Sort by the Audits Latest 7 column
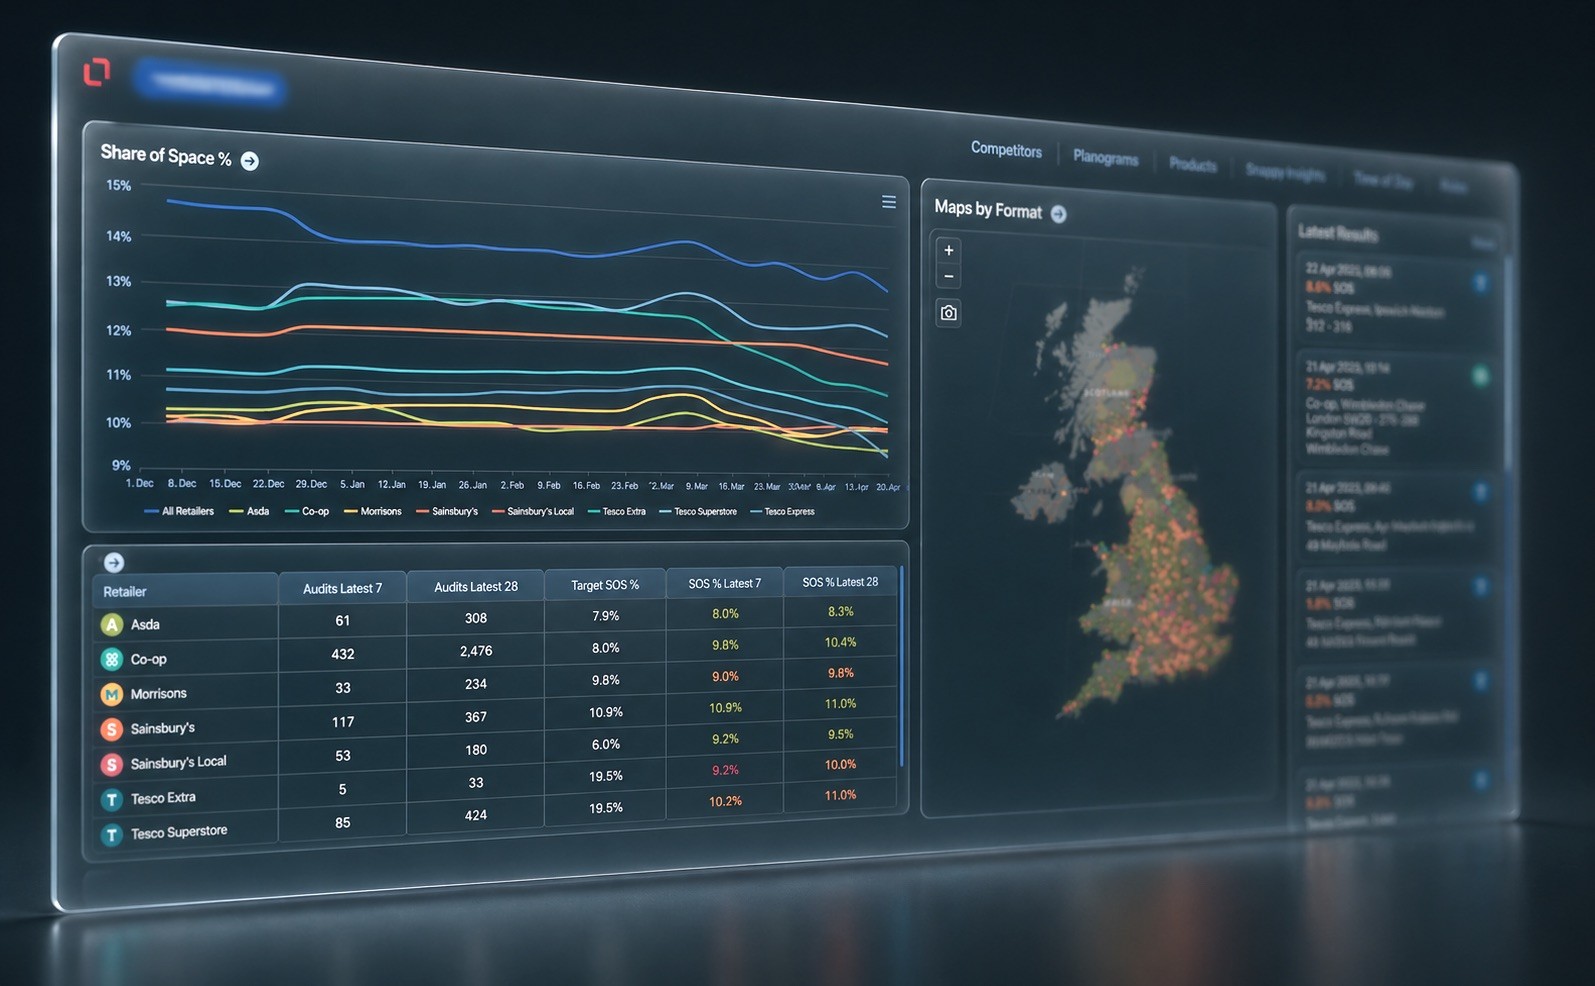 click(x=342, y=588)
